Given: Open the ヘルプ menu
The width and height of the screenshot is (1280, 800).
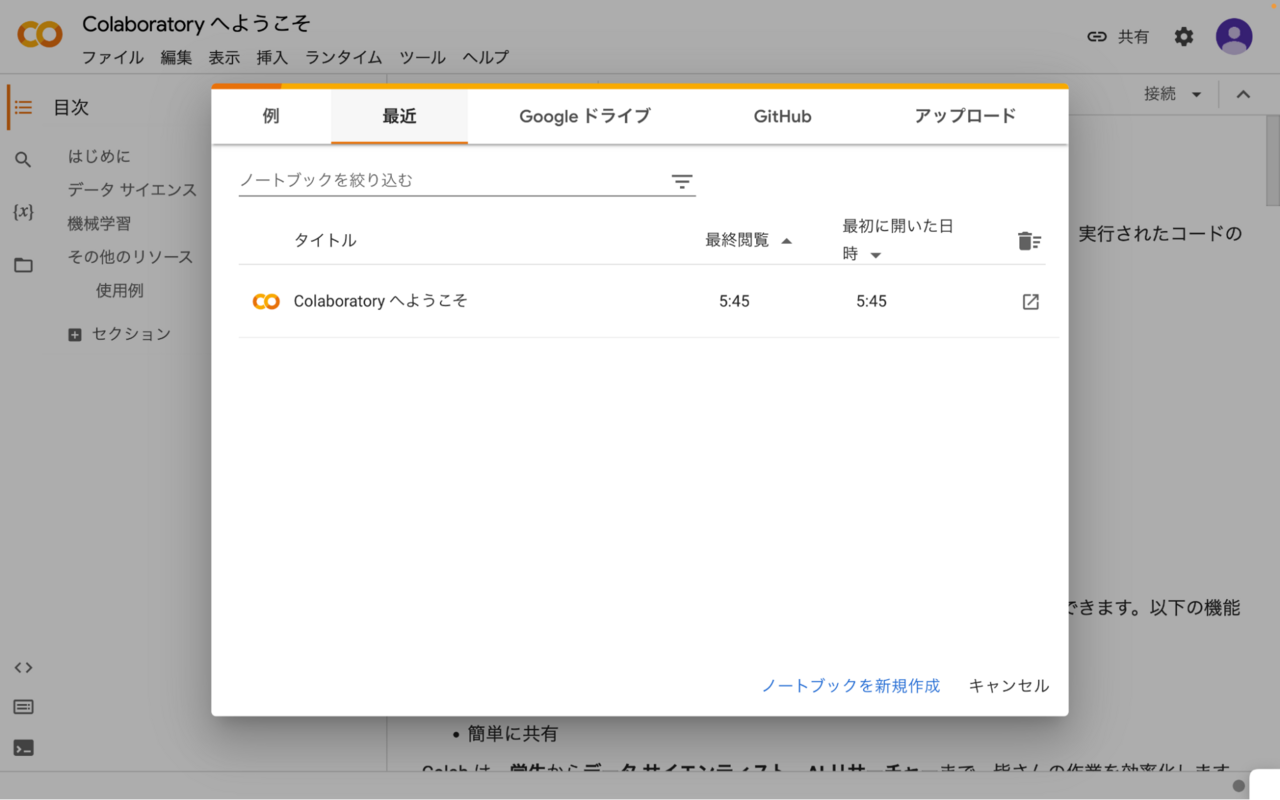Looking at the screenshot, I should point(486,58).
